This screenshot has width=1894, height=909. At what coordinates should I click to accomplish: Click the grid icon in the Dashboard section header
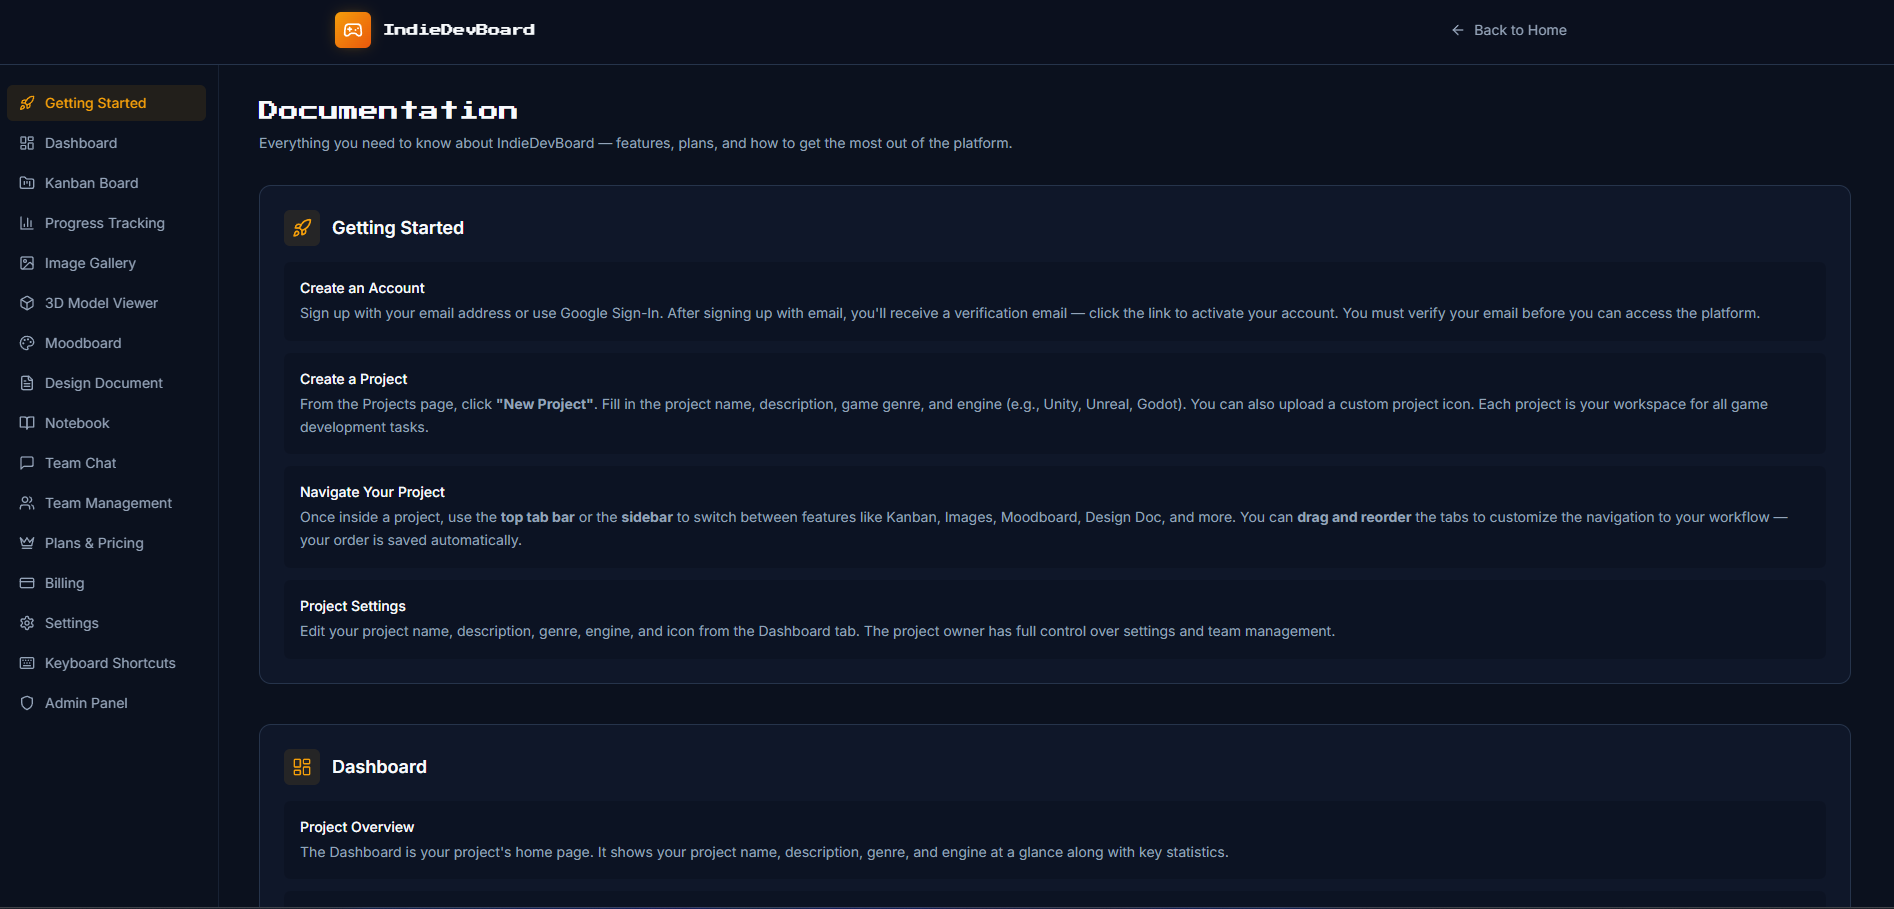tap(301, 767)
